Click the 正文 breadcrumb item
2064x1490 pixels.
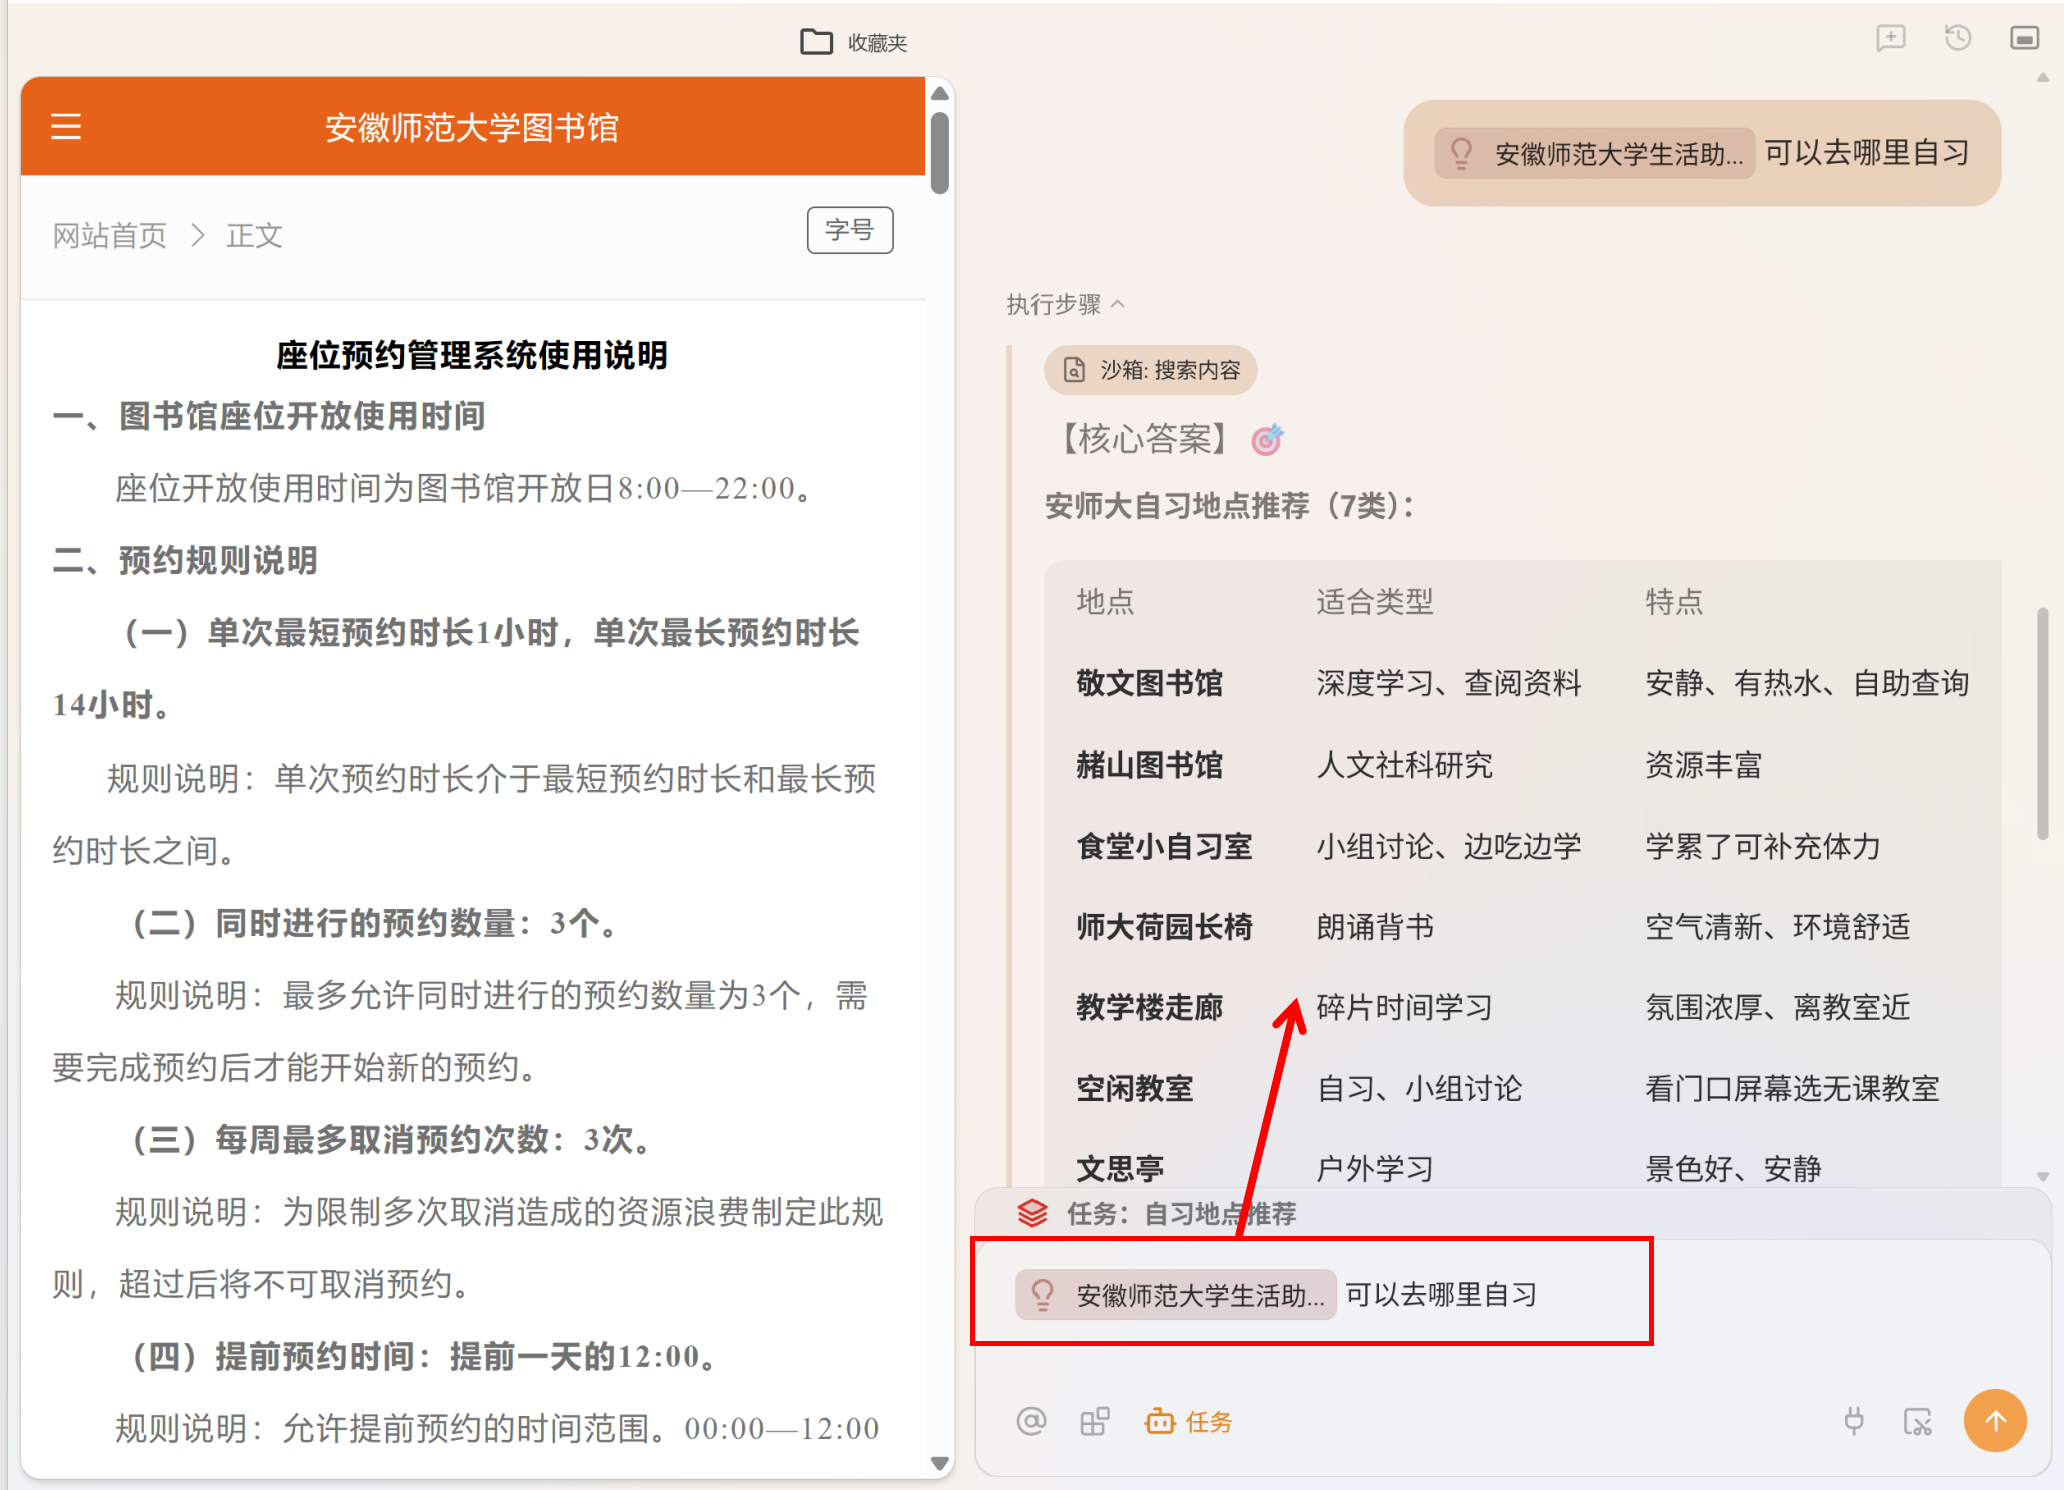click(255, 235)
